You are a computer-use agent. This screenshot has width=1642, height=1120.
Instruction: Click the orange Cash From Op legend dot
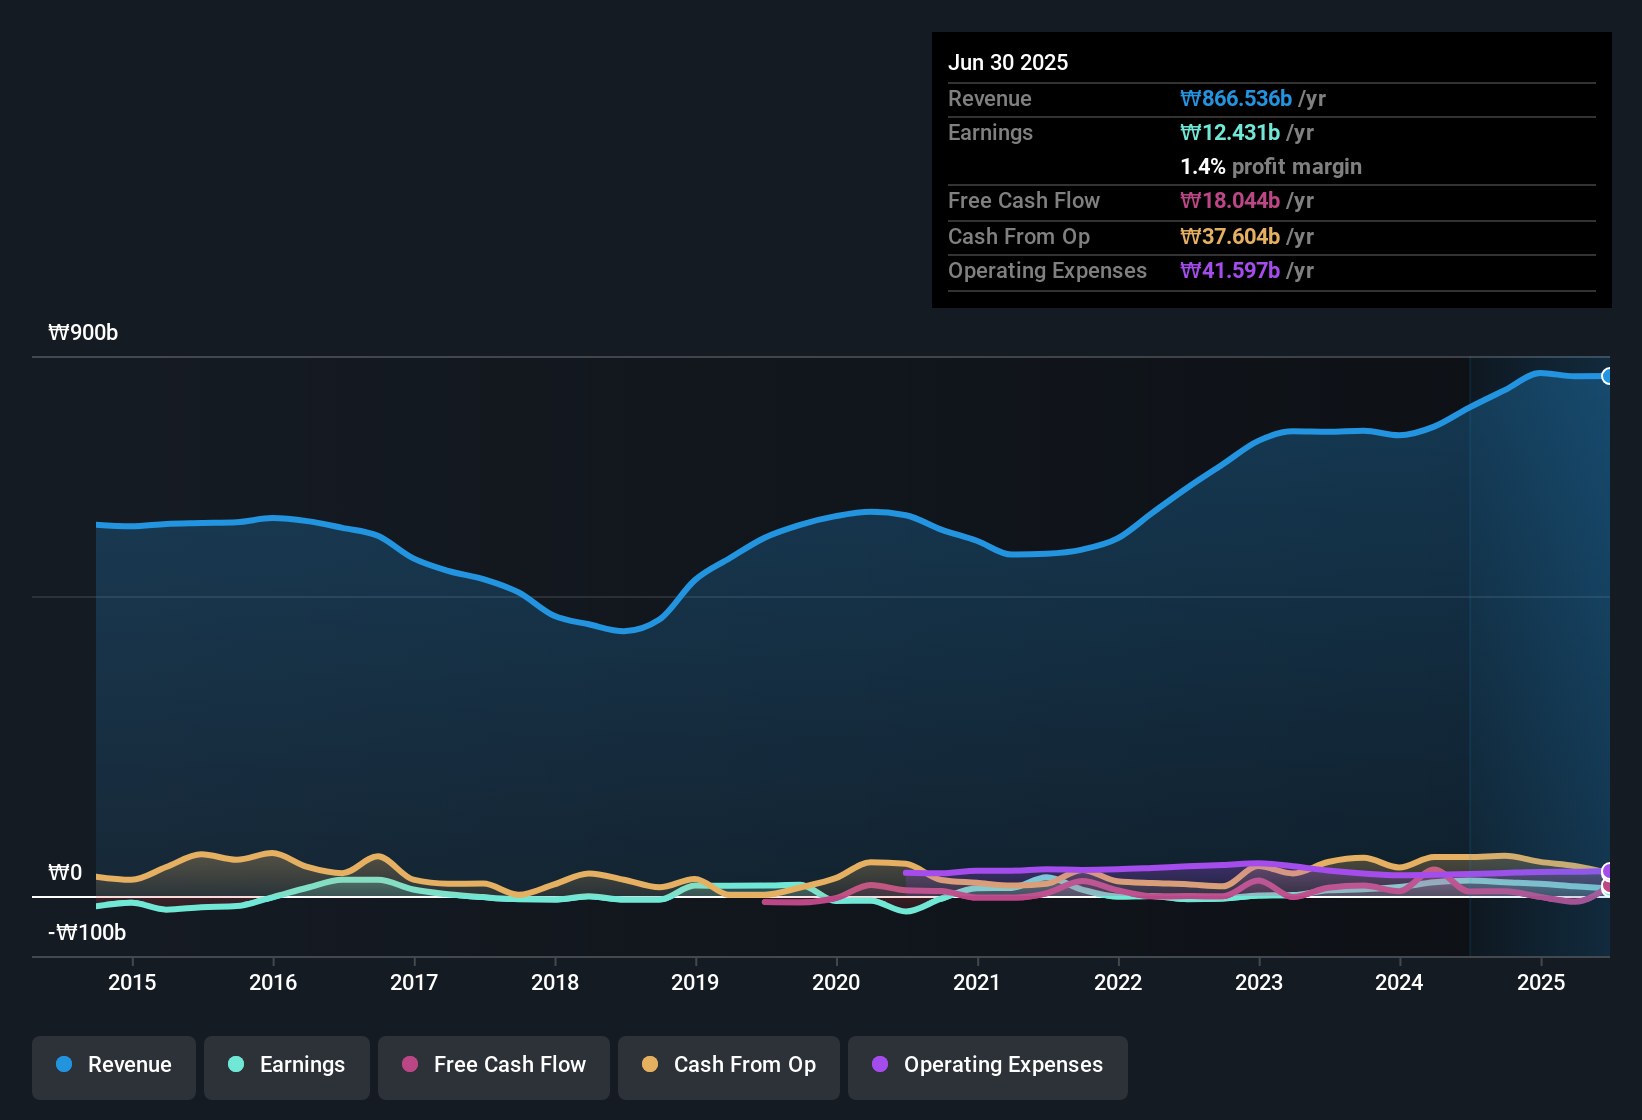coord(648,1065)
